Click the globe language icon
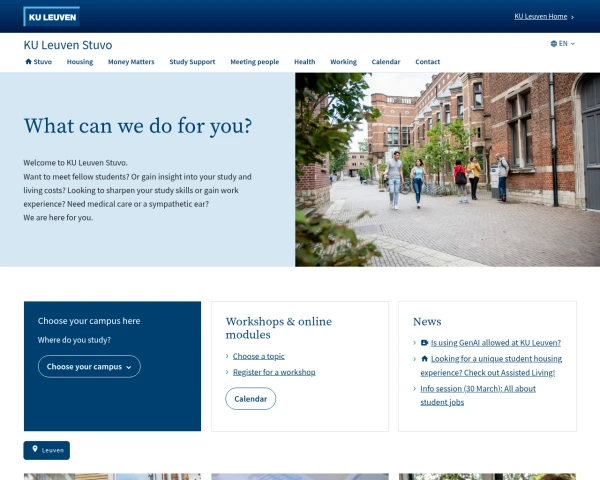Screen dimensions: 600x480 [554, 44]
